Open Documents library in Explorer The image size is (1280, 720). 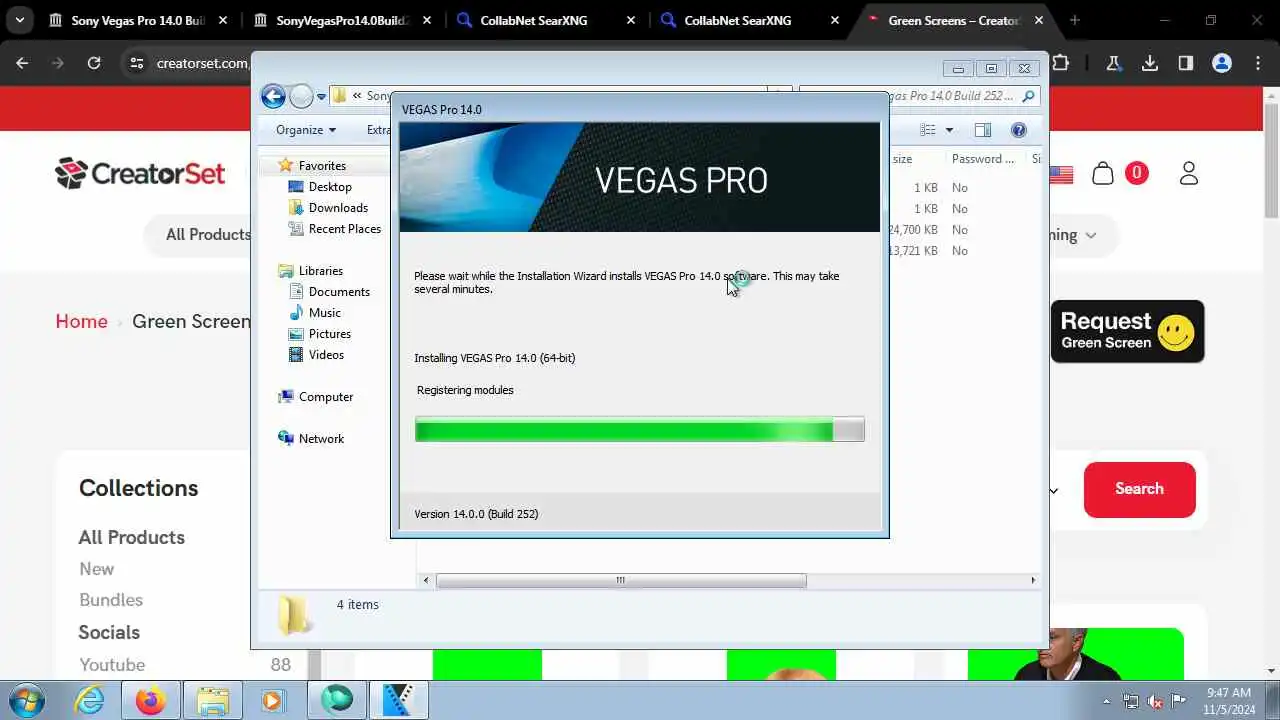[x=339, y=292]
